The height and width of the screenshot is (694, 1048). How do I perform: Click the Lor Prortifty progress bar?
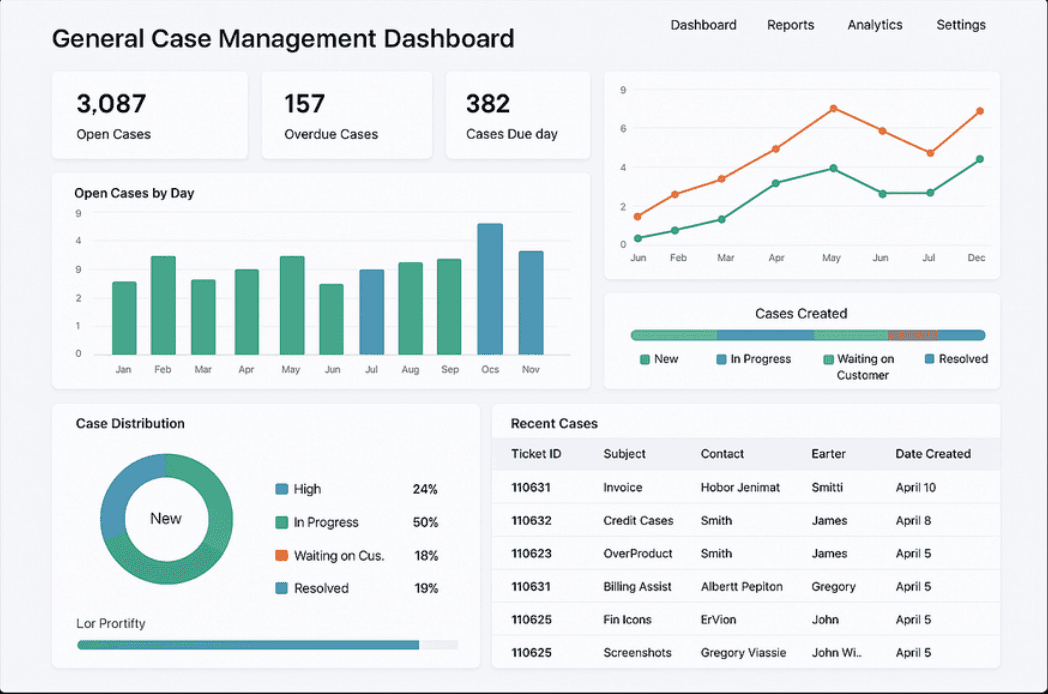pos(267,645)
